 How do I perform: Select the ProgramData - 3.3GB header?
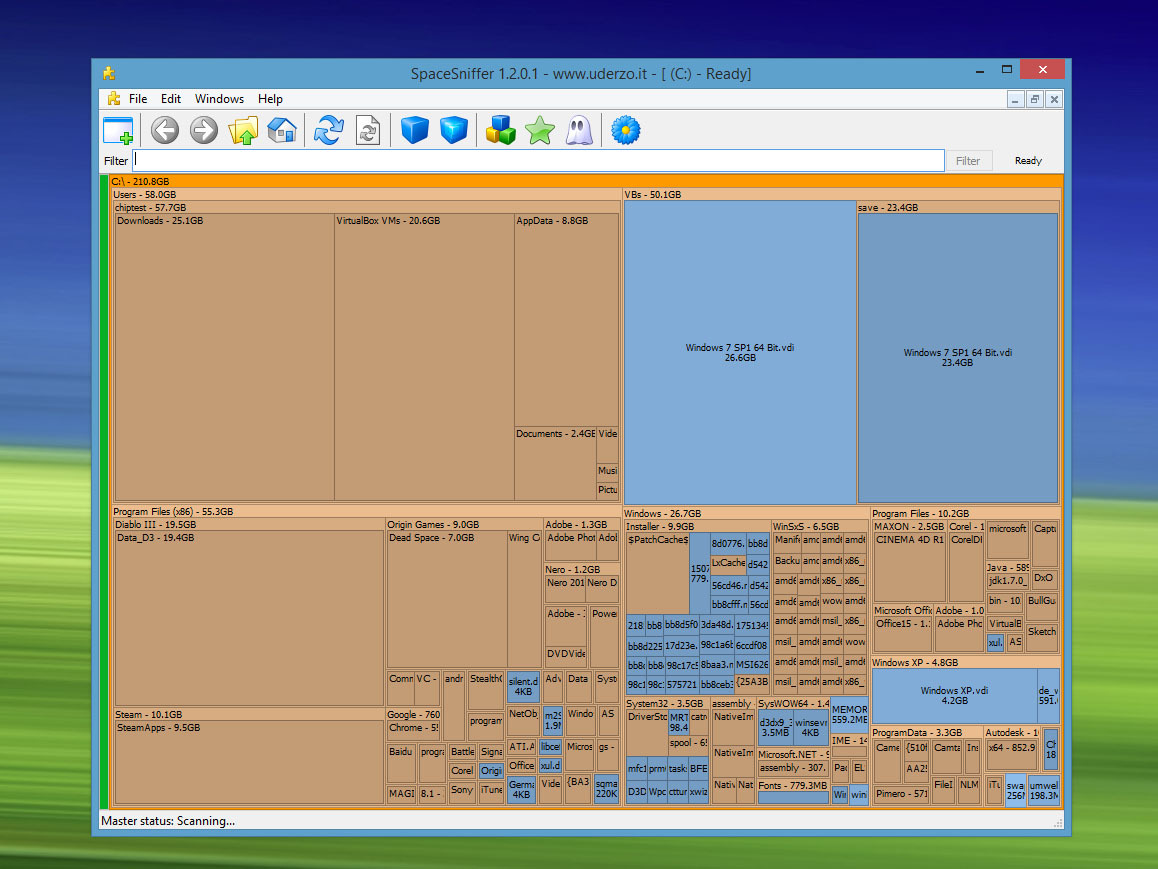927,732
